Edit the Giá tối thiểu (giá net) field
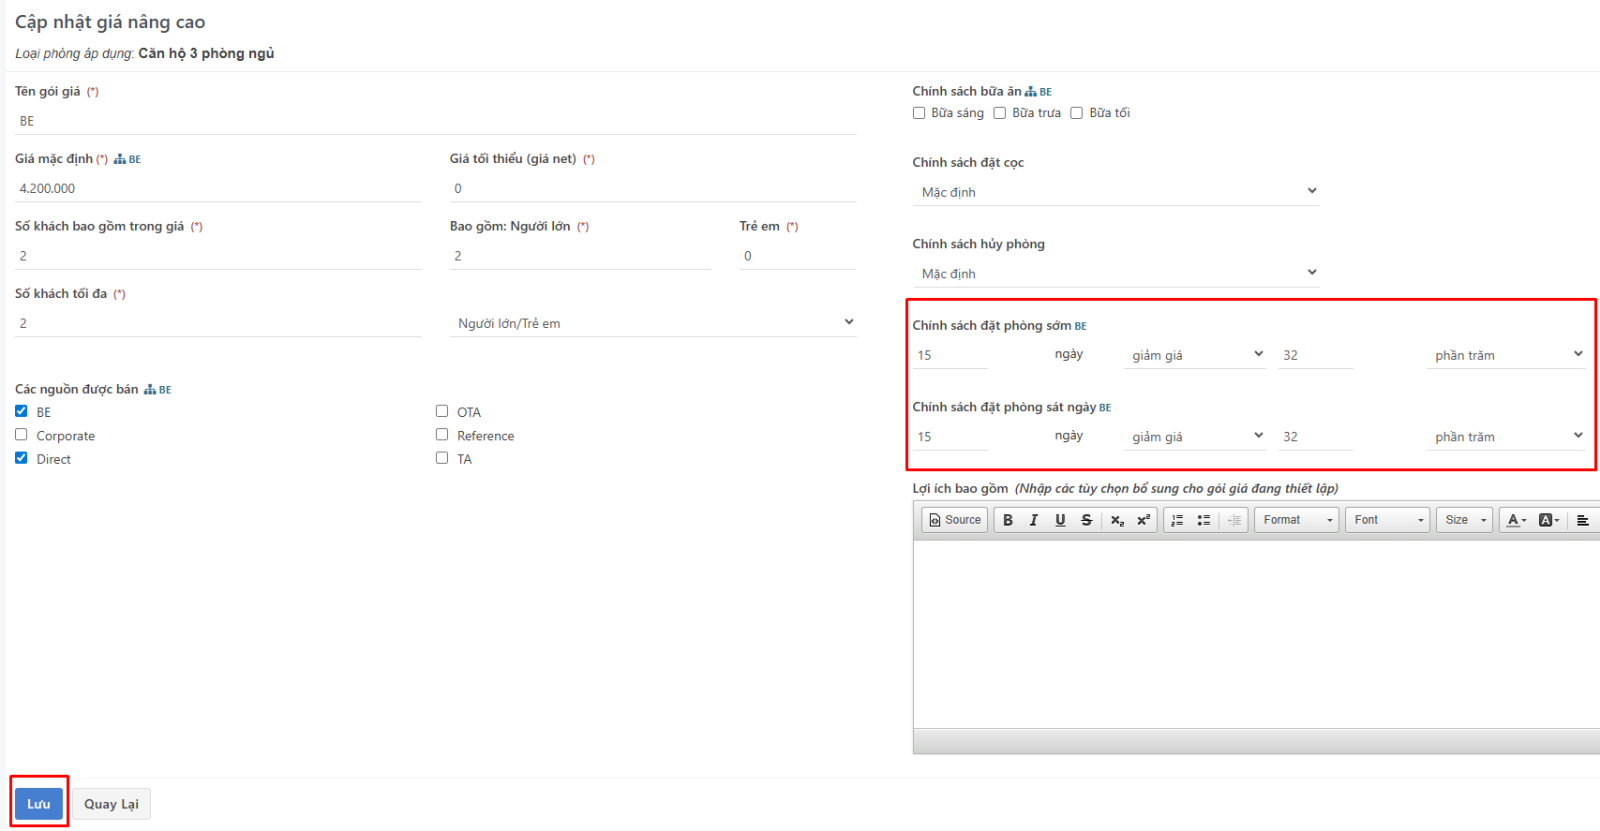Viewport: 1600px width, 831px height. (x=653, y=188)
